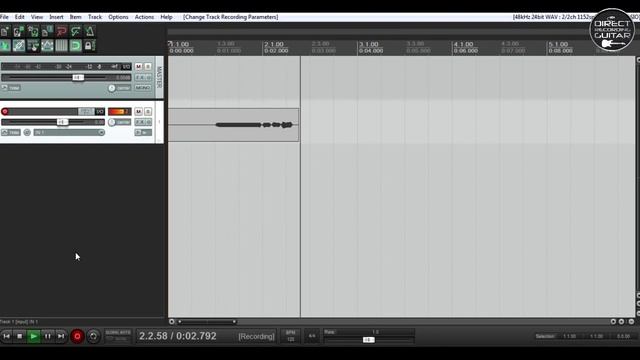Open the Help menu

tap(166, 17)
